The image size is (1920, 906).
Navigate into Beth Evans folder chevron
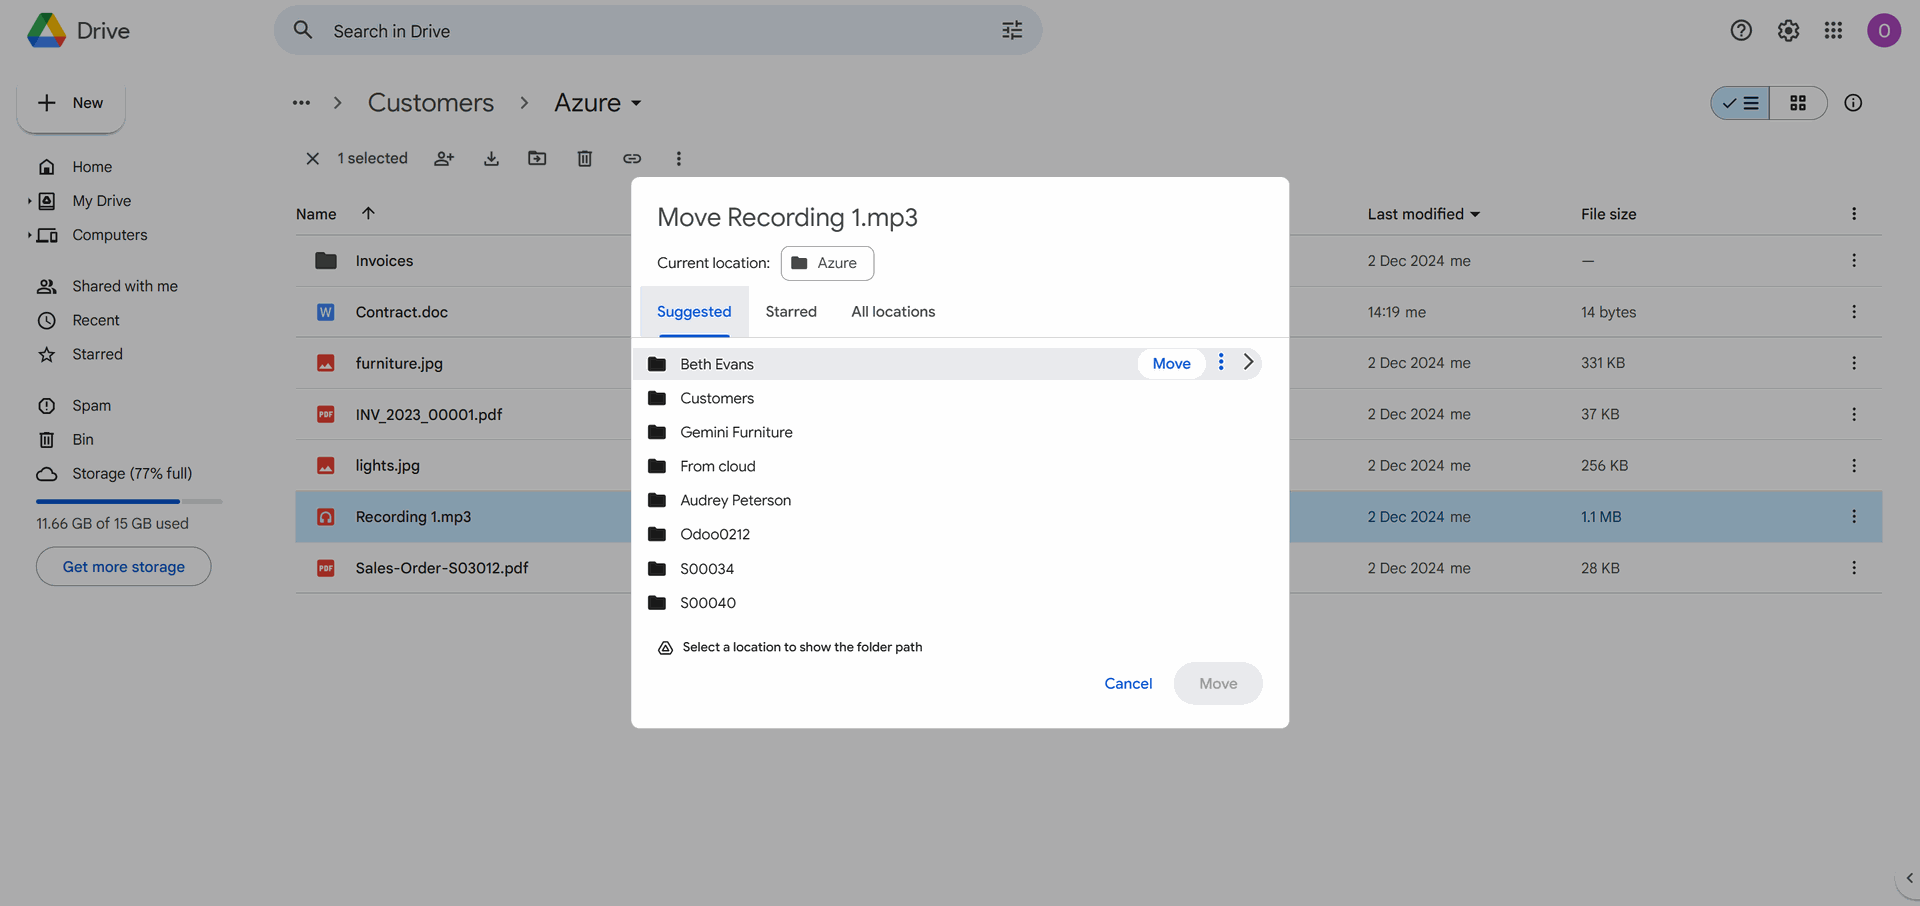tap(1248, 362)
